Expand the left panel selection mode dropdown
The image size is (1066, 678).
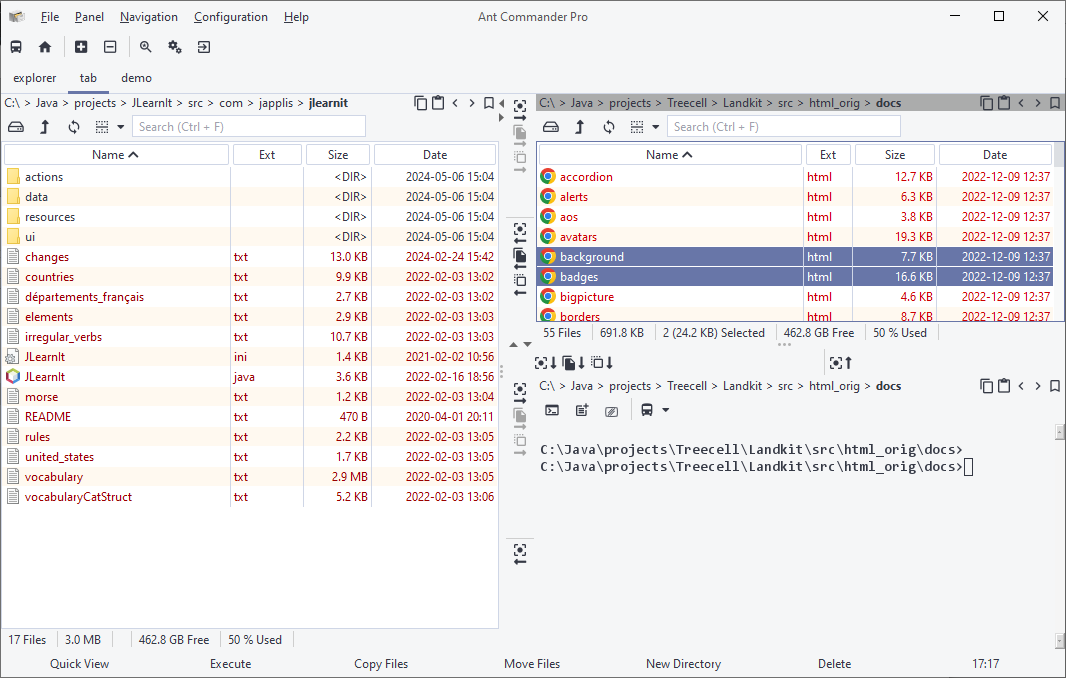(x=120, y=126)
